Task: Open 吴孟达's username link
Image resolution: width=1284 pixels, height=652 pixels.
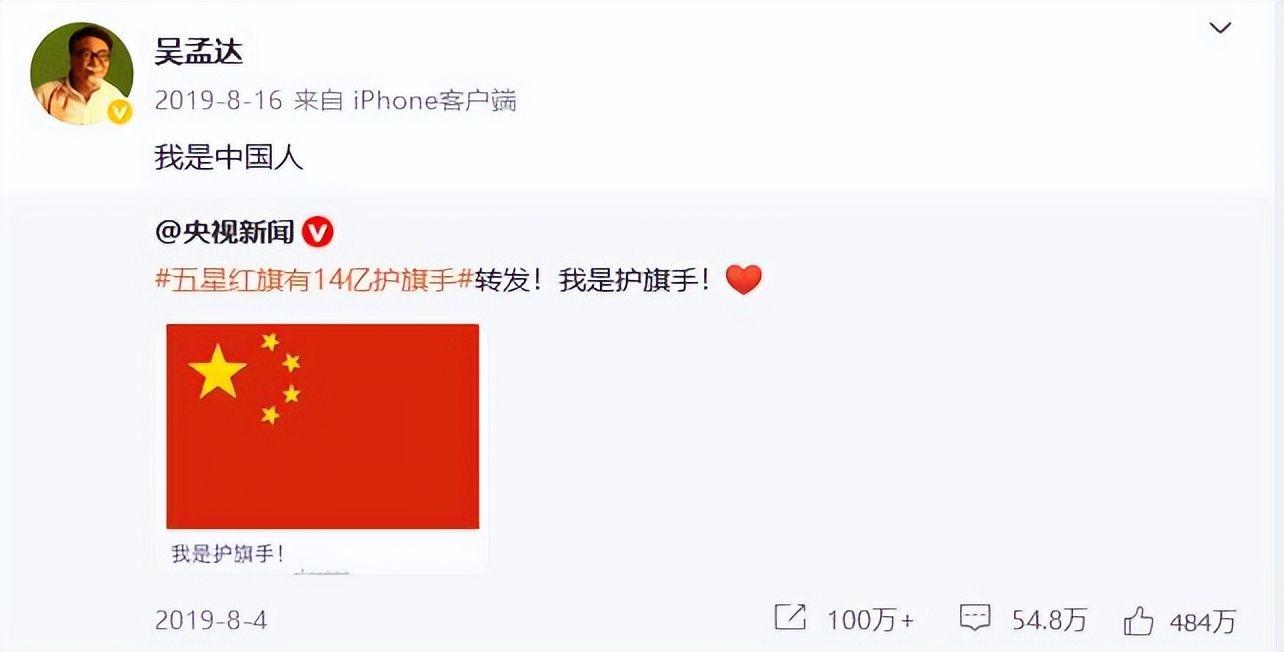Action: point(199,51)
